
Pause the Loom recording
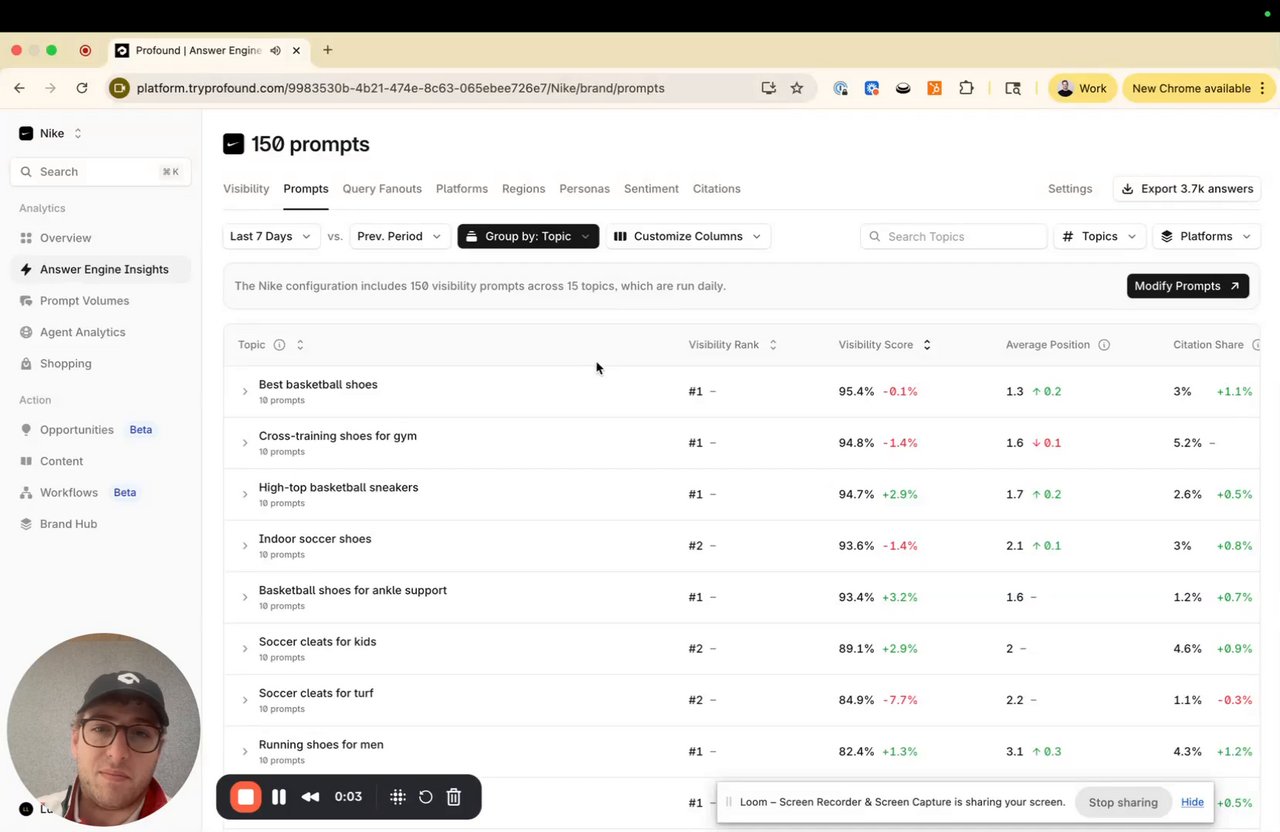click(x=279, y=797)
